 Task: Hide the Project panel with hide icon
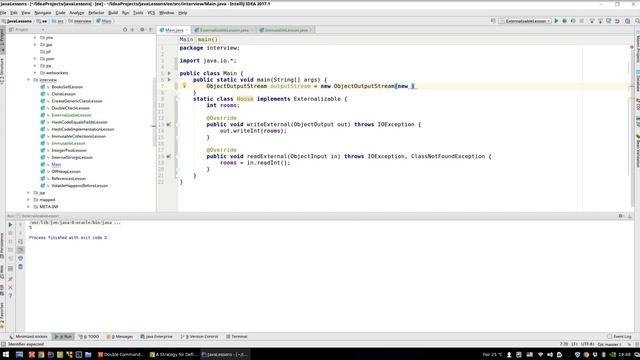tap(151, 30)
